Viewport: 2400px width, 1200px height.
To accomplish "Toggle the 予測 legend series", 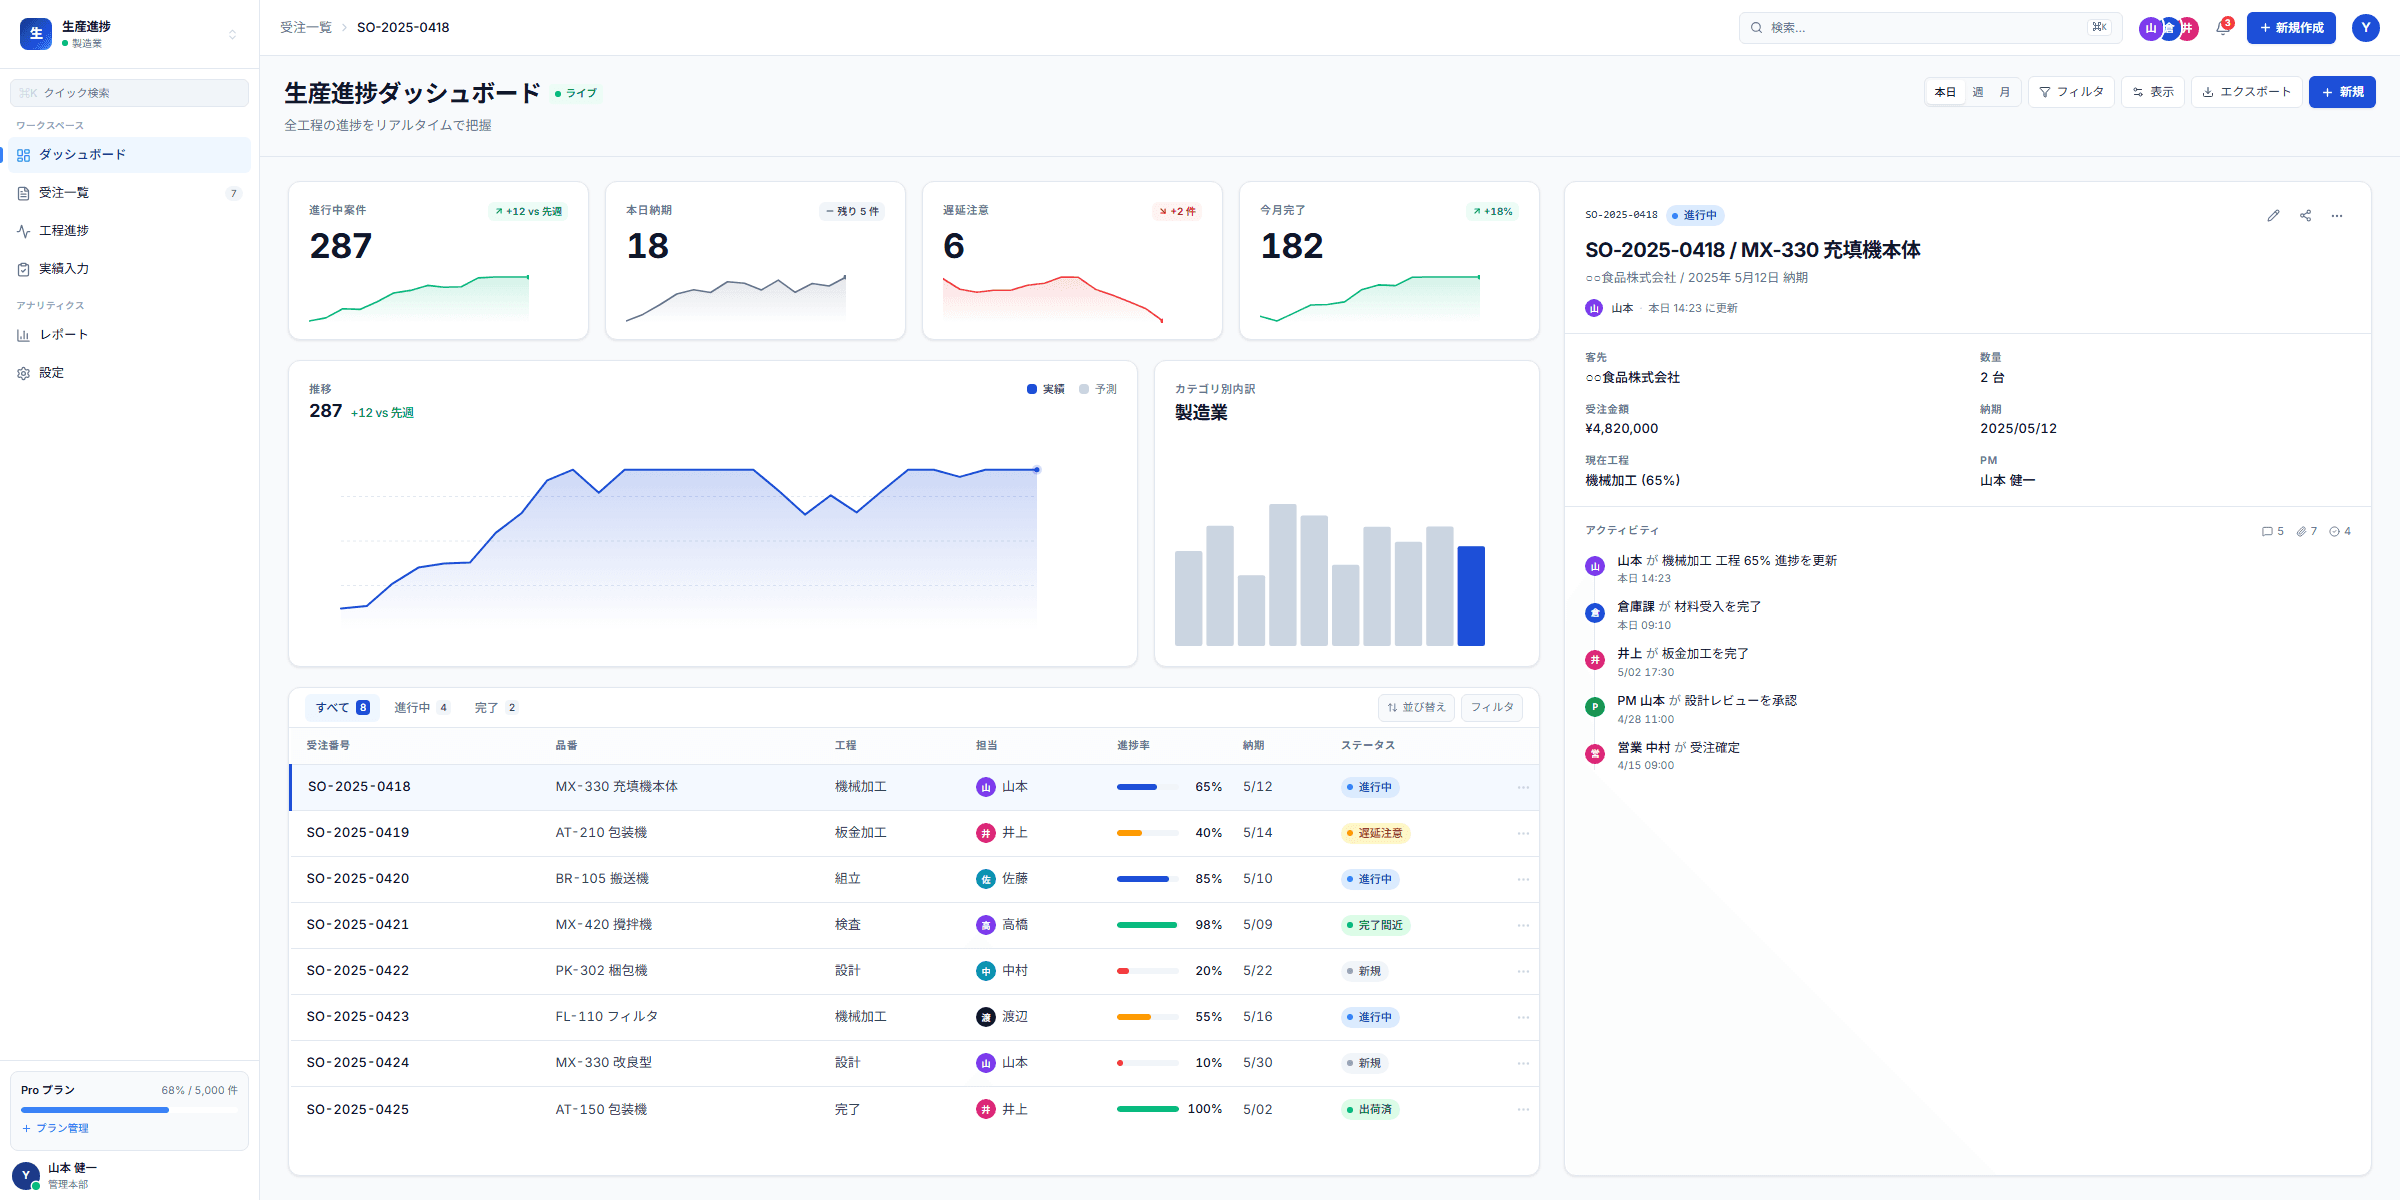I will pos(1098,389).
